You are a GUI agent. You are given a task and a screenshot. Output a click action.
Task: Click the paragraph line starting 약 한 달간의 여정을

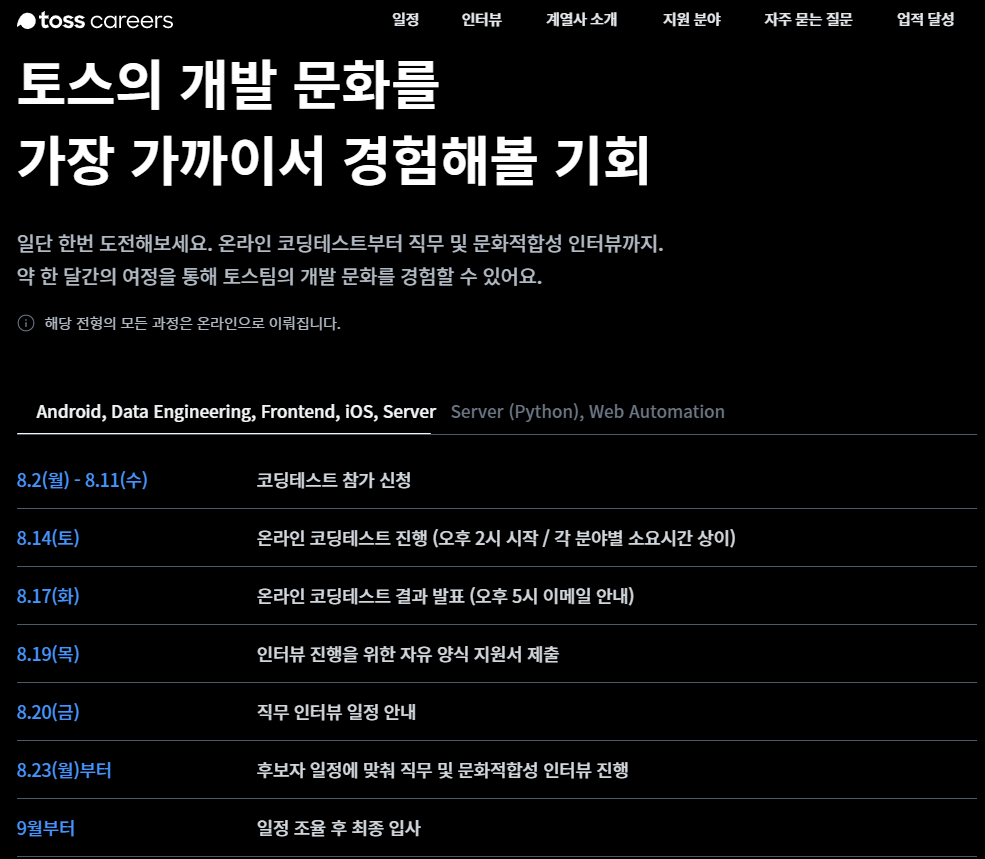coord(280,276)
